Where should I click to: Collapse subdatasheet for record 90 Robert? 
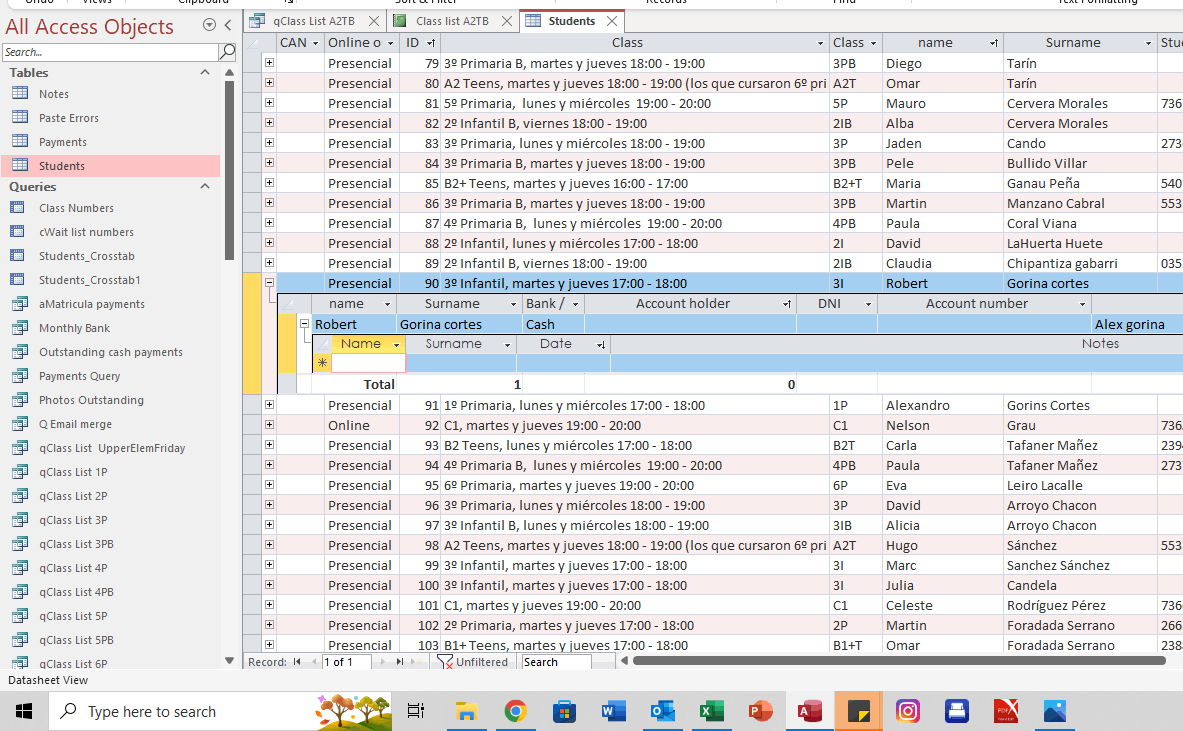pos(269,283)
